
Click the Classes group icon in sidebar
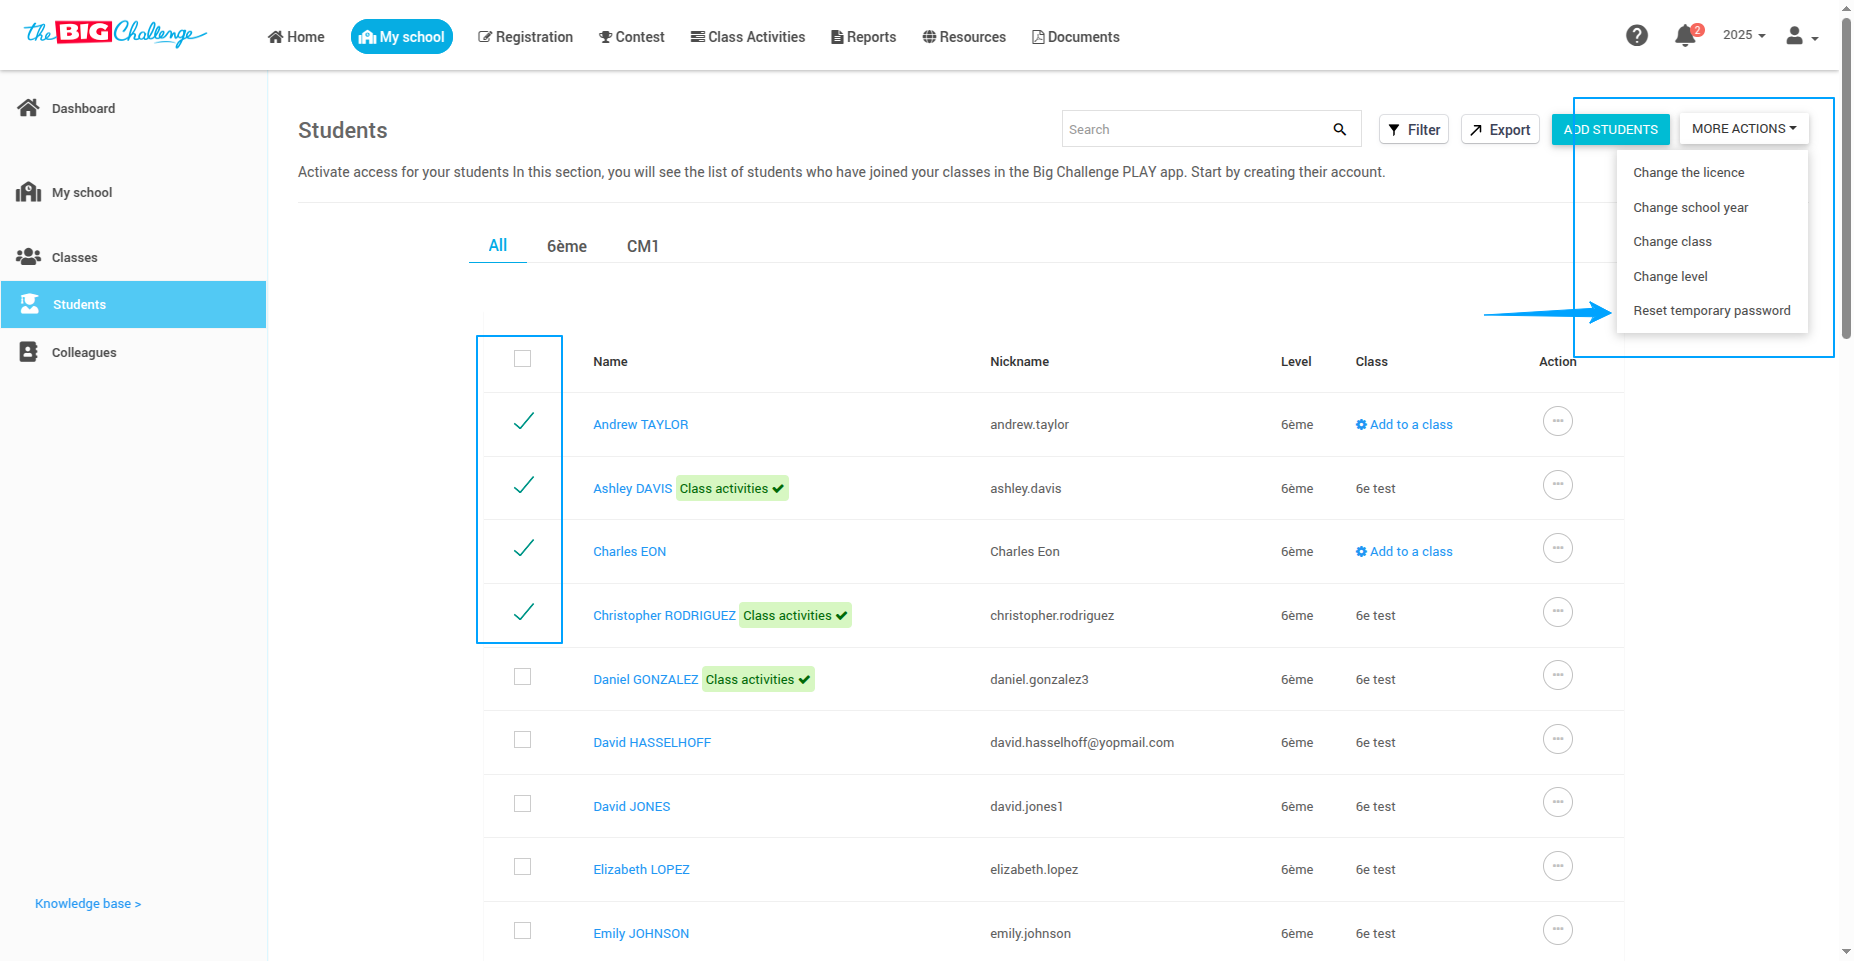28,257
